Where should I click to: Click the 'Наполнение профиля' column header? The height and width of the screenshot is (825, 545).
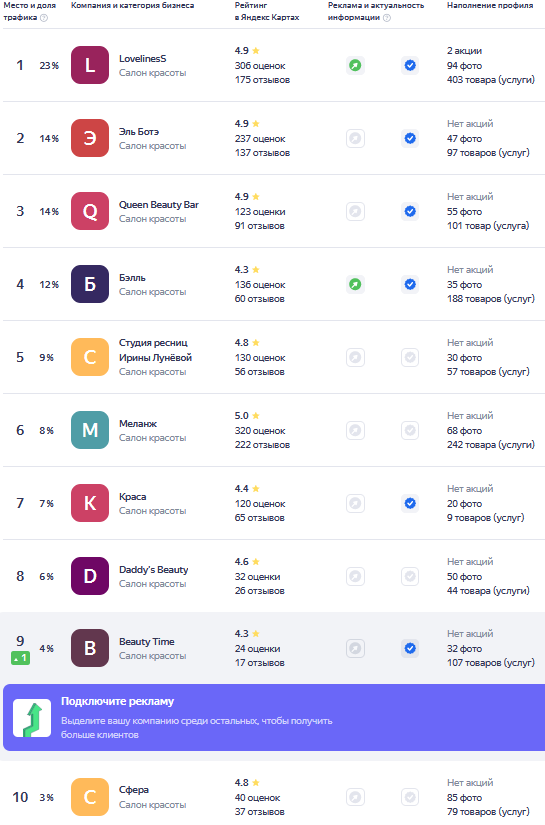coord(490,5)
